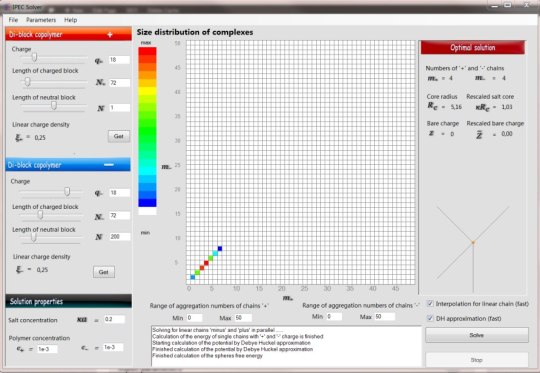
Task: Click 'Finished calculation of the spheres free energy' log line
Action: point(207,356)
